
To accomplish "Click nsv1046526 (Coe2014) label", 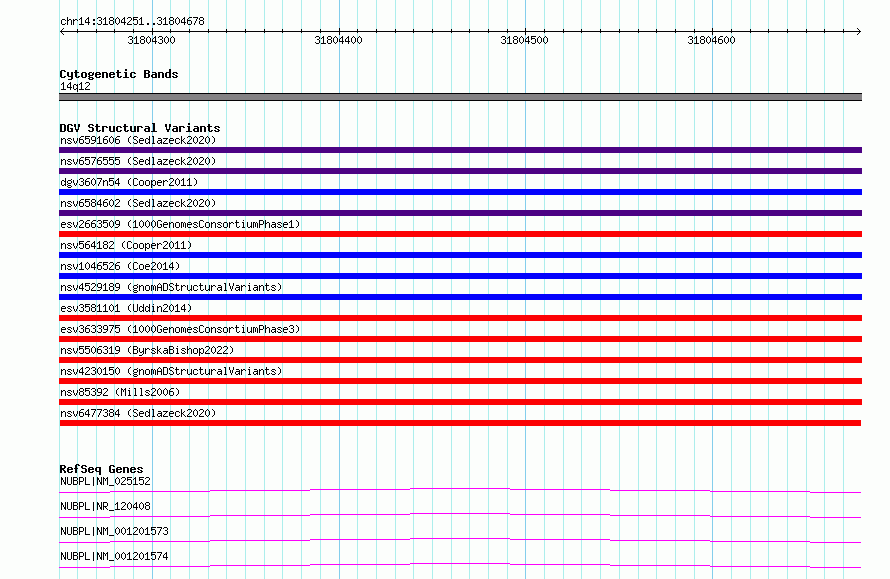I will 120,266.
